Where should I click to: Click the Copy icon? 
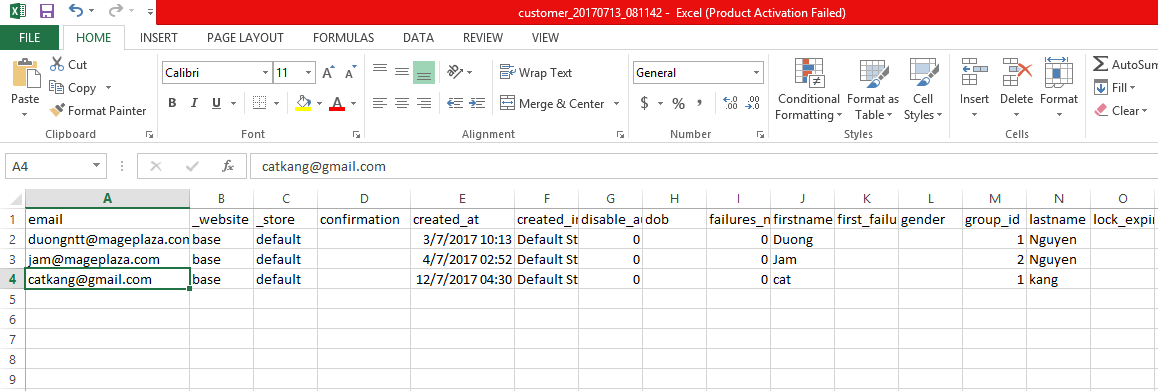pyautogui.click(x=57, y=87)
